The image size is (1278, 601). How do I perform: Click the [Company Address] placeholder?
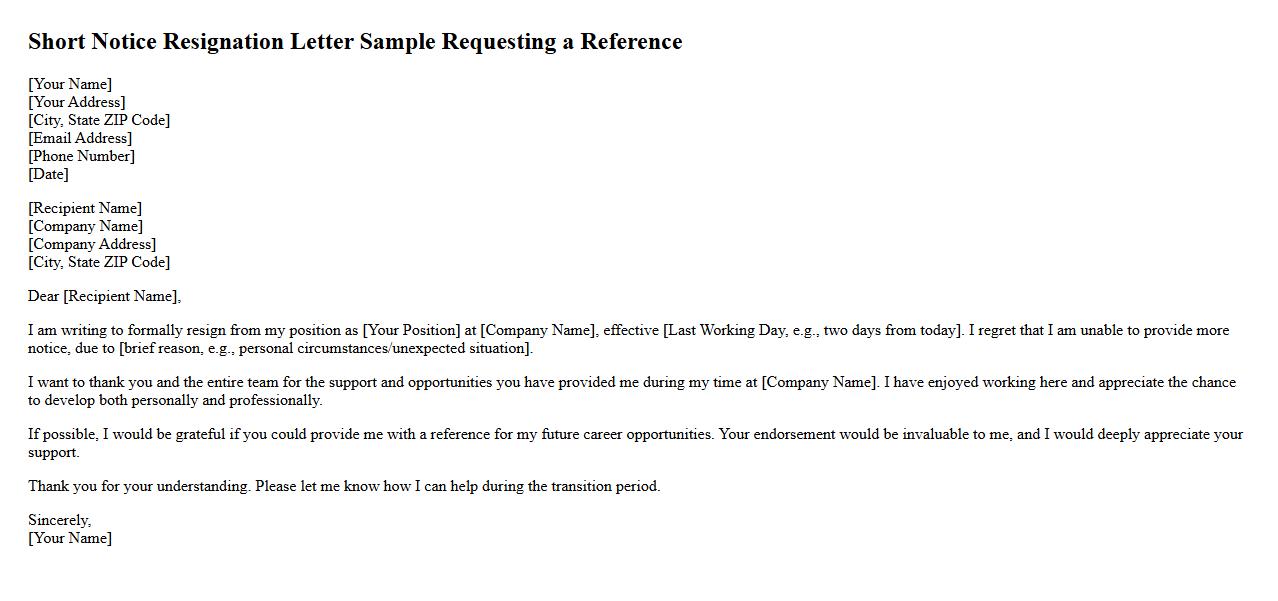click(x=92, y=244)
